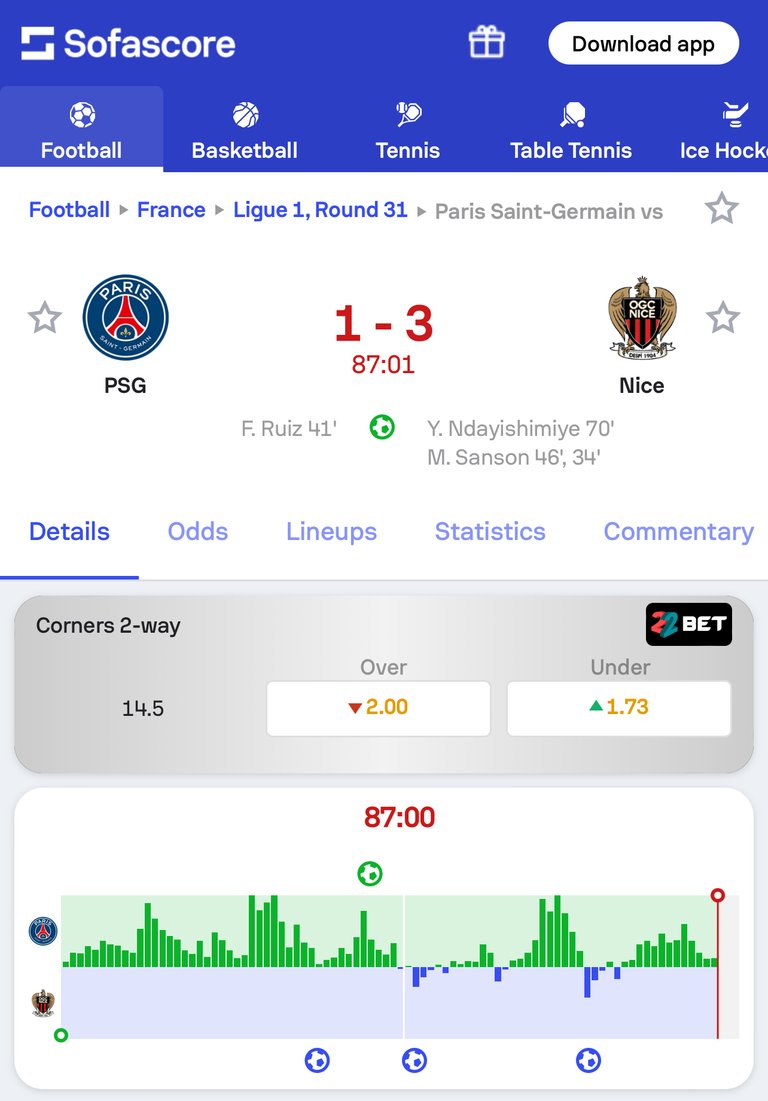This screenshot has height=1101, width=768.
Task: Open the 22BET bookmaker logo
Action: tap(689, 624)
